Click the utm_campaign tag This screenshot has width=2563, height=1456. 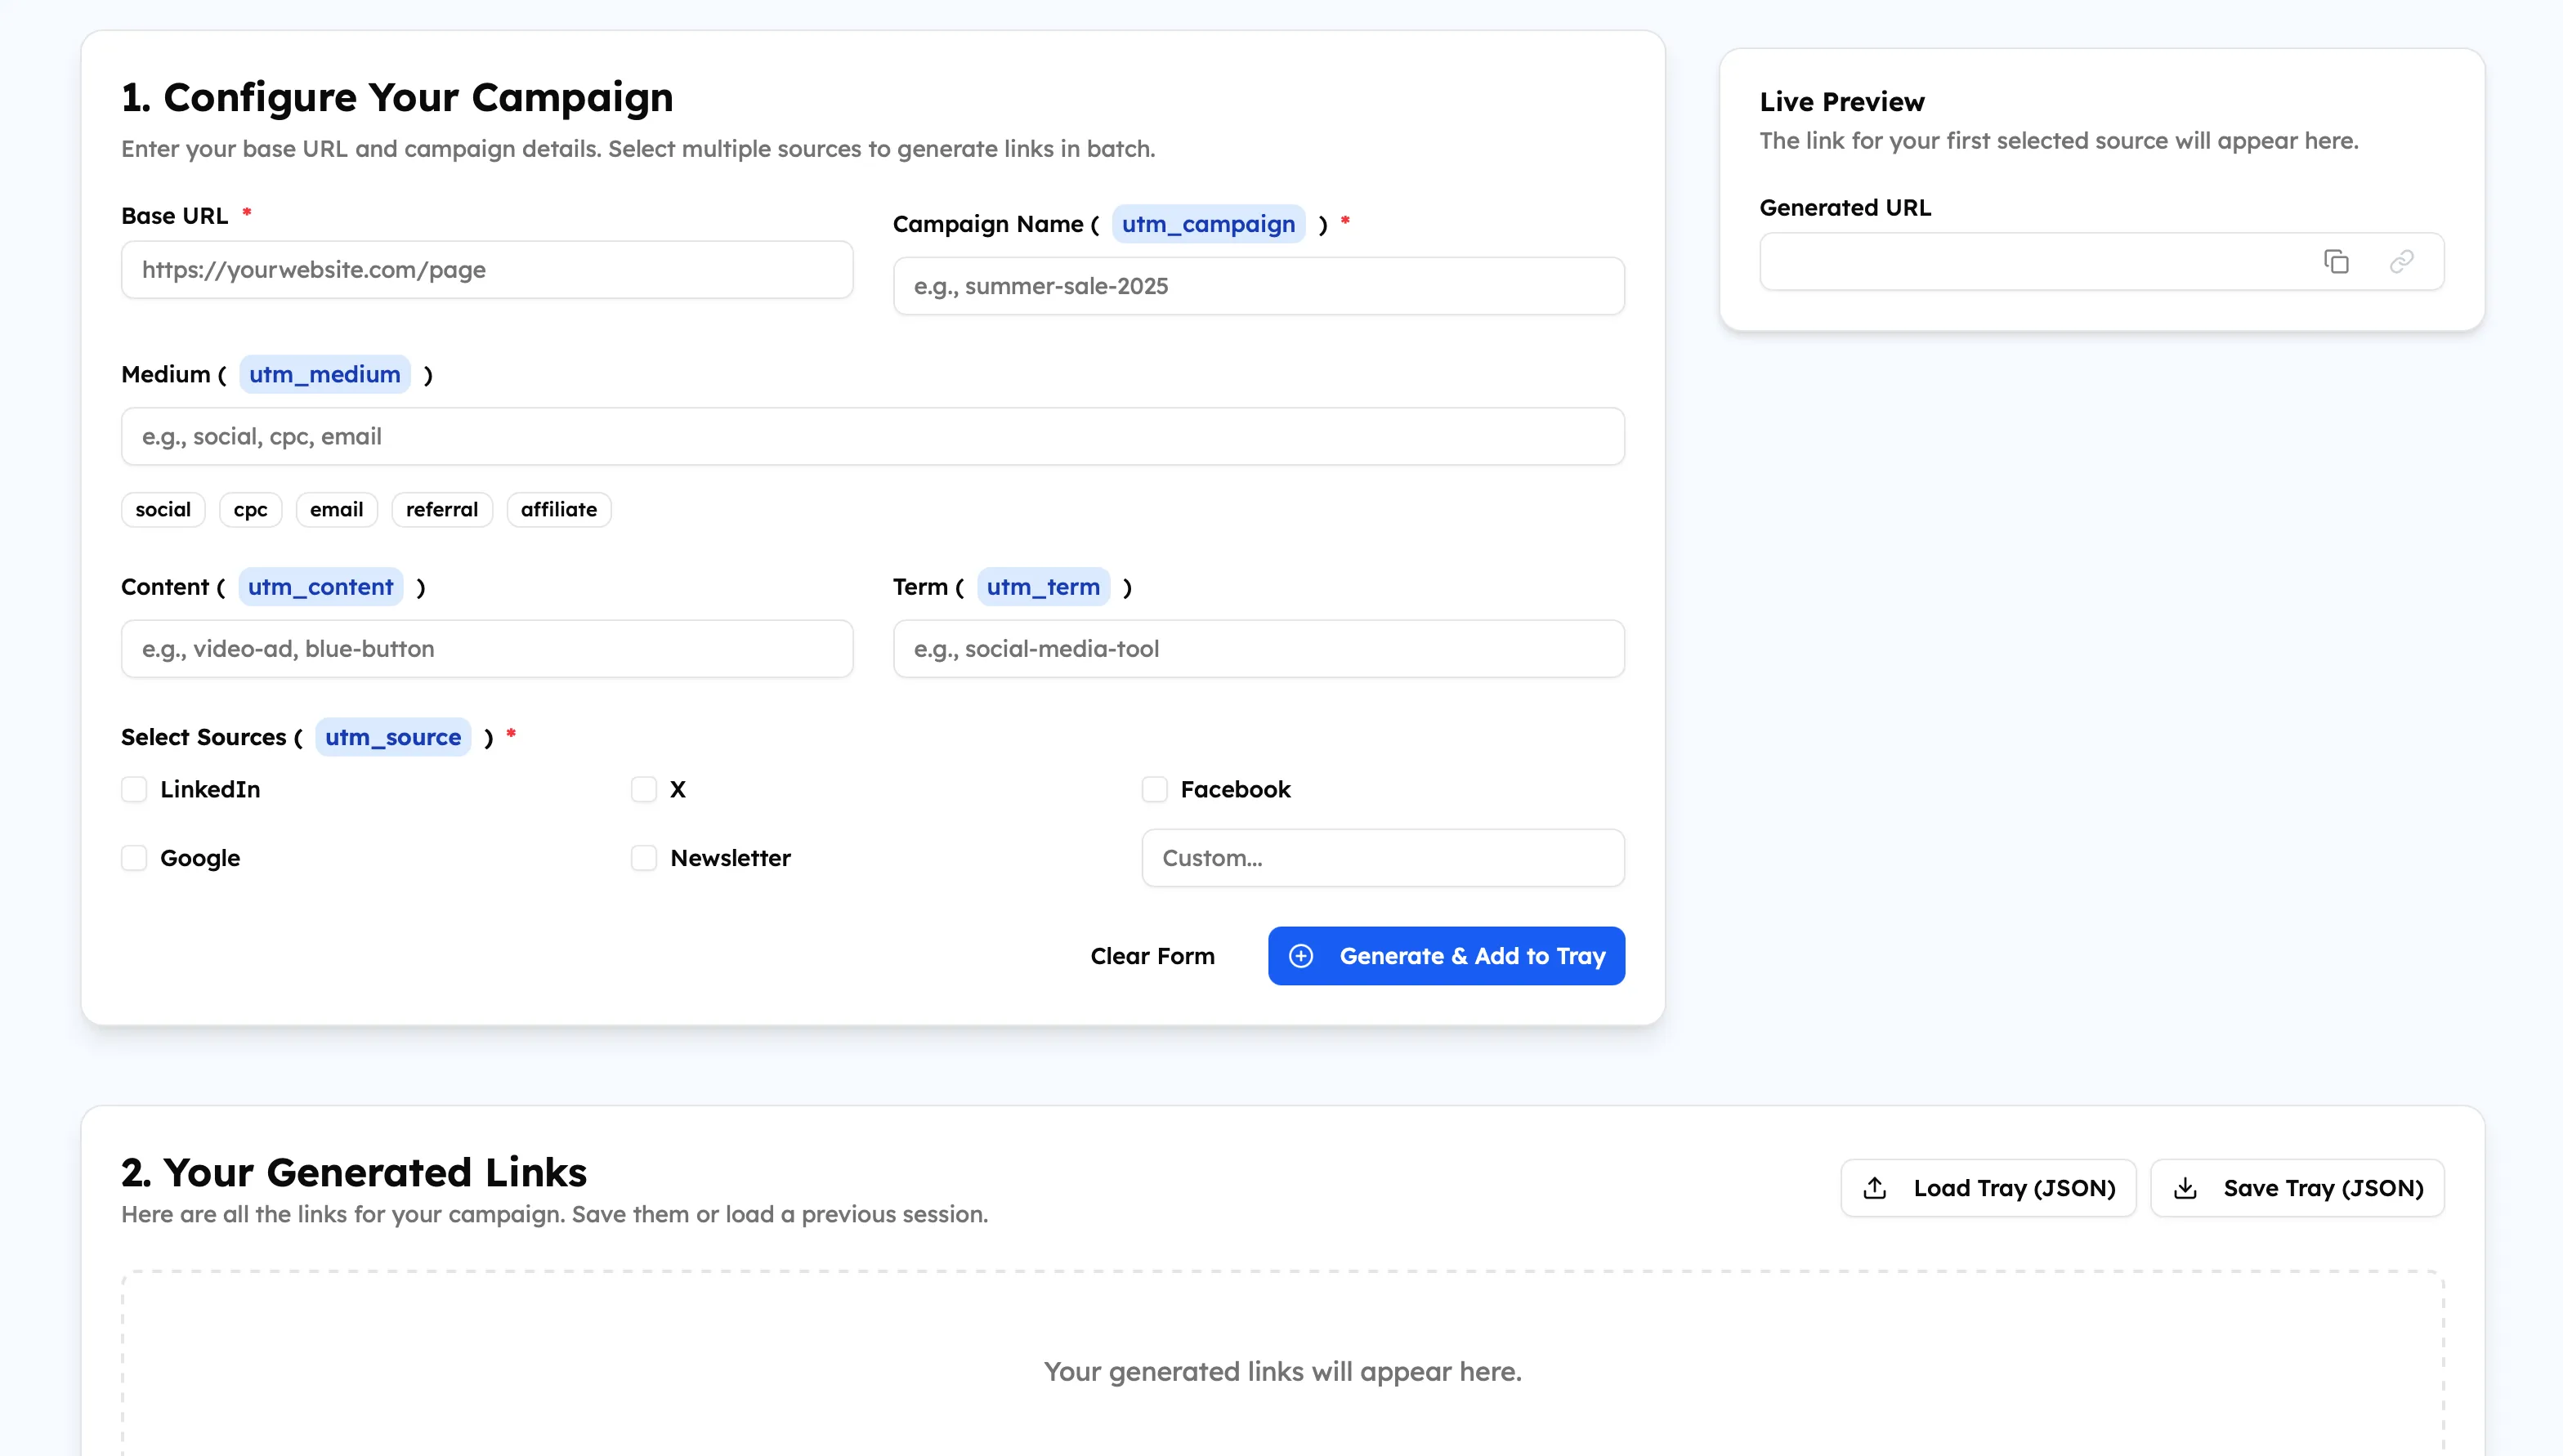coord(1208,224)
